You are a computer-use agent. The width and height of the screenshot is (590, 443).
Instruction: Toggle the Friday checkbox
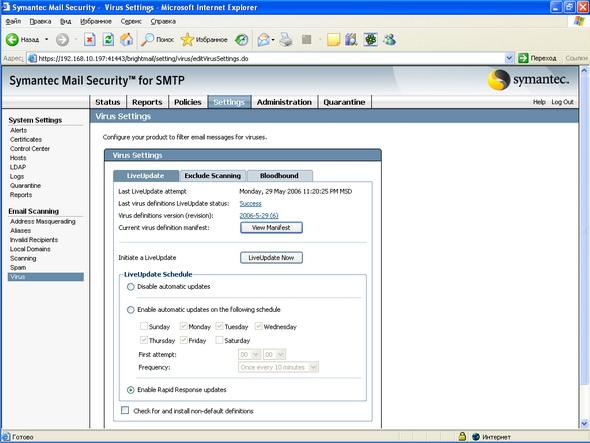click(183, 340)
